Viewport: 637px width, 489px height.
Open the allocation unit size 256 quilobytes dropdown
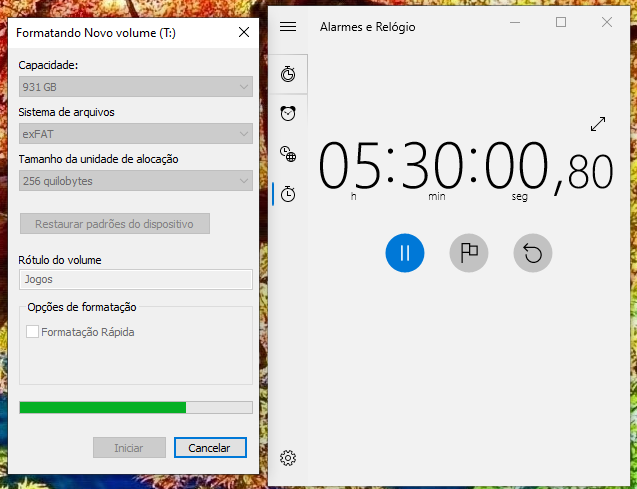pyautogui.click(x=136, y=181)
